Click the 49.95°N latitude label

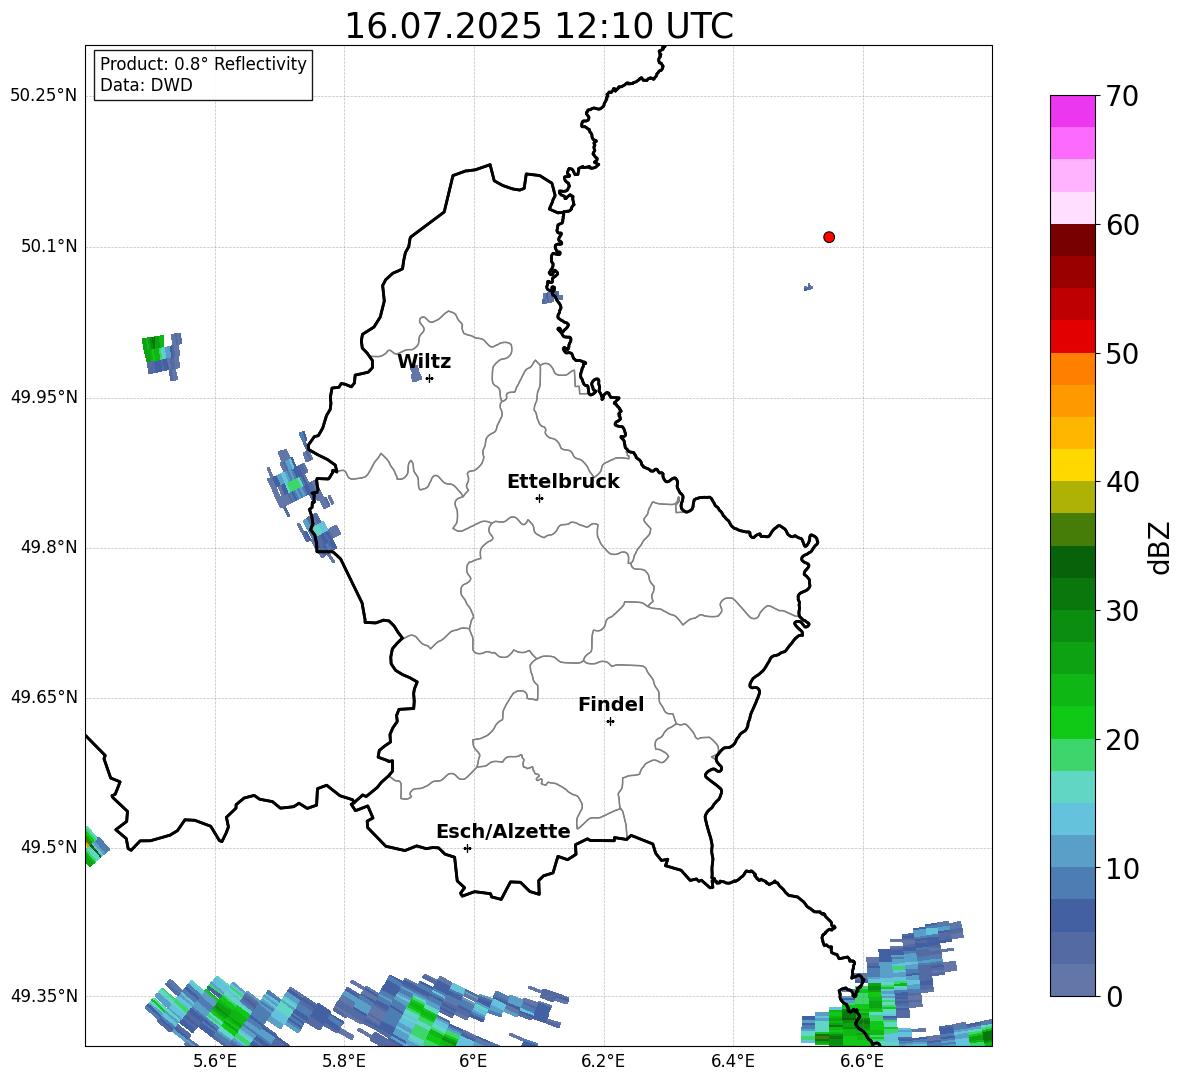tap(44, 397)
